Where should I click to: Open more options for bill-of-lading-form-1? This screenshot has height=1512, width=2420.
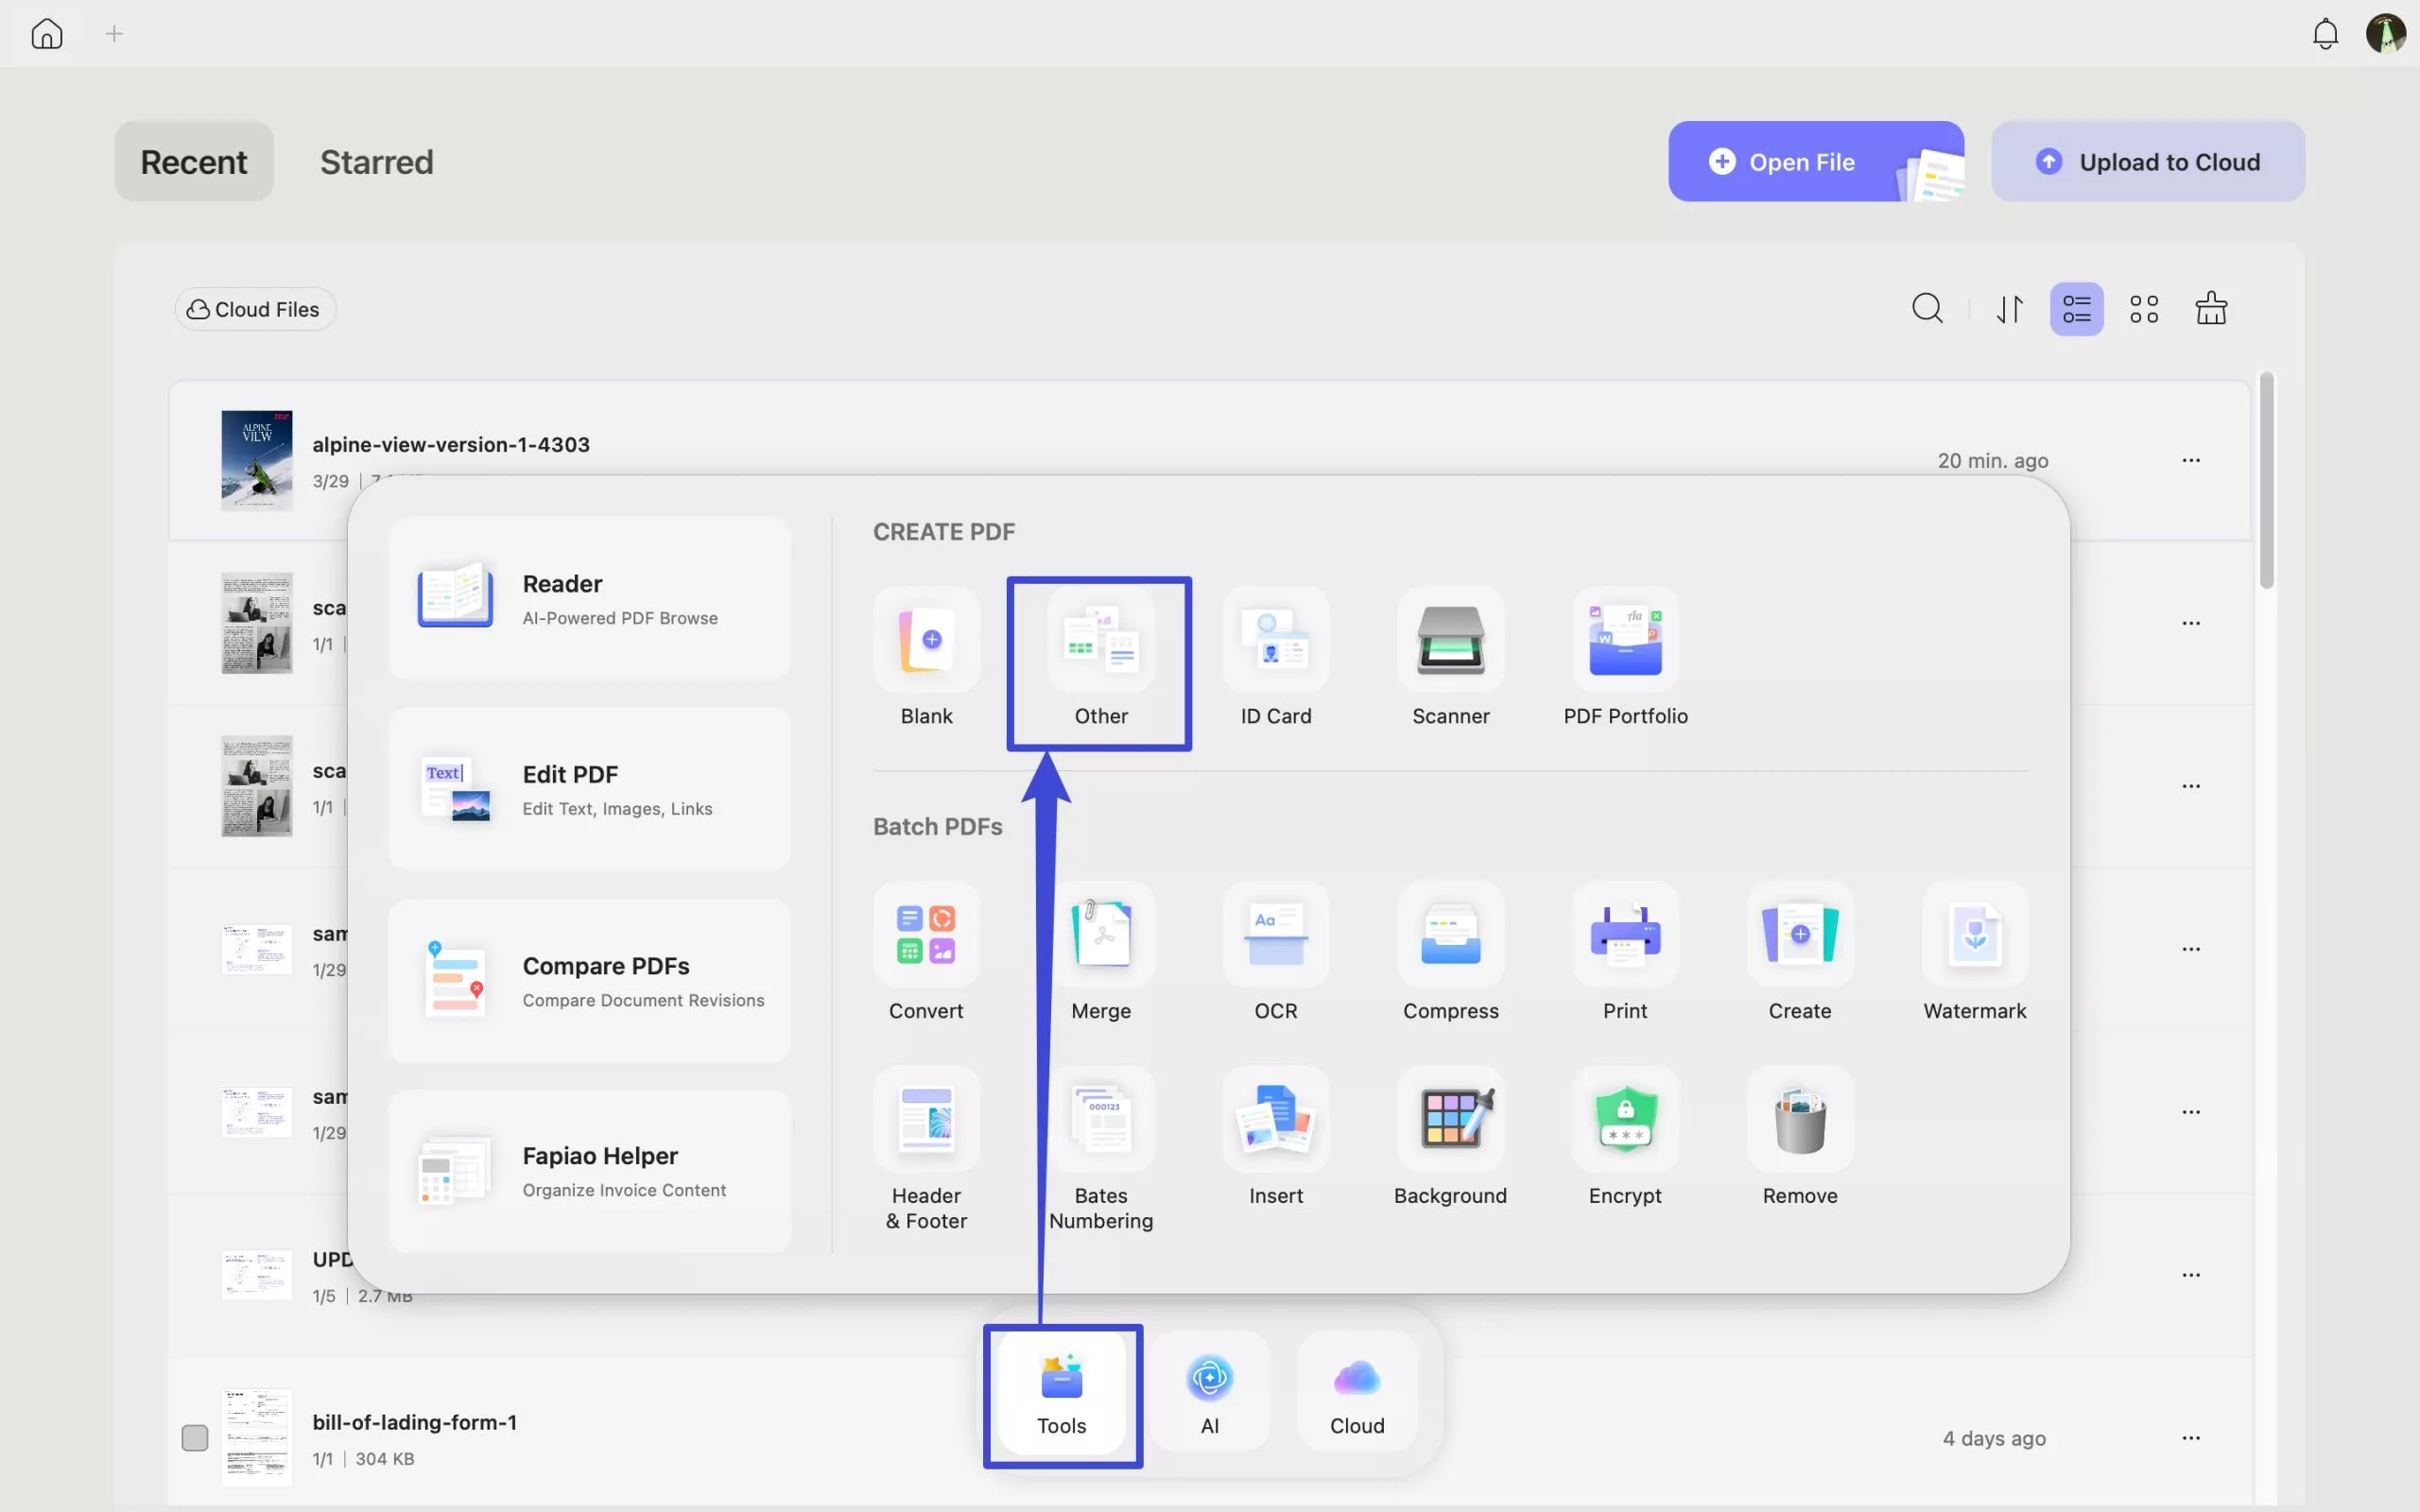pos(2192,1437)
